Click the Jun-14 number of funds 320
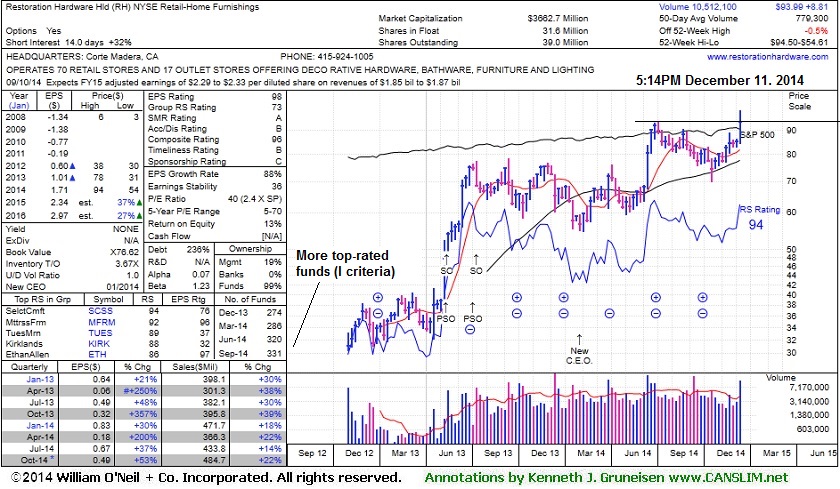 pyautogui.click(x=274, y=340)
